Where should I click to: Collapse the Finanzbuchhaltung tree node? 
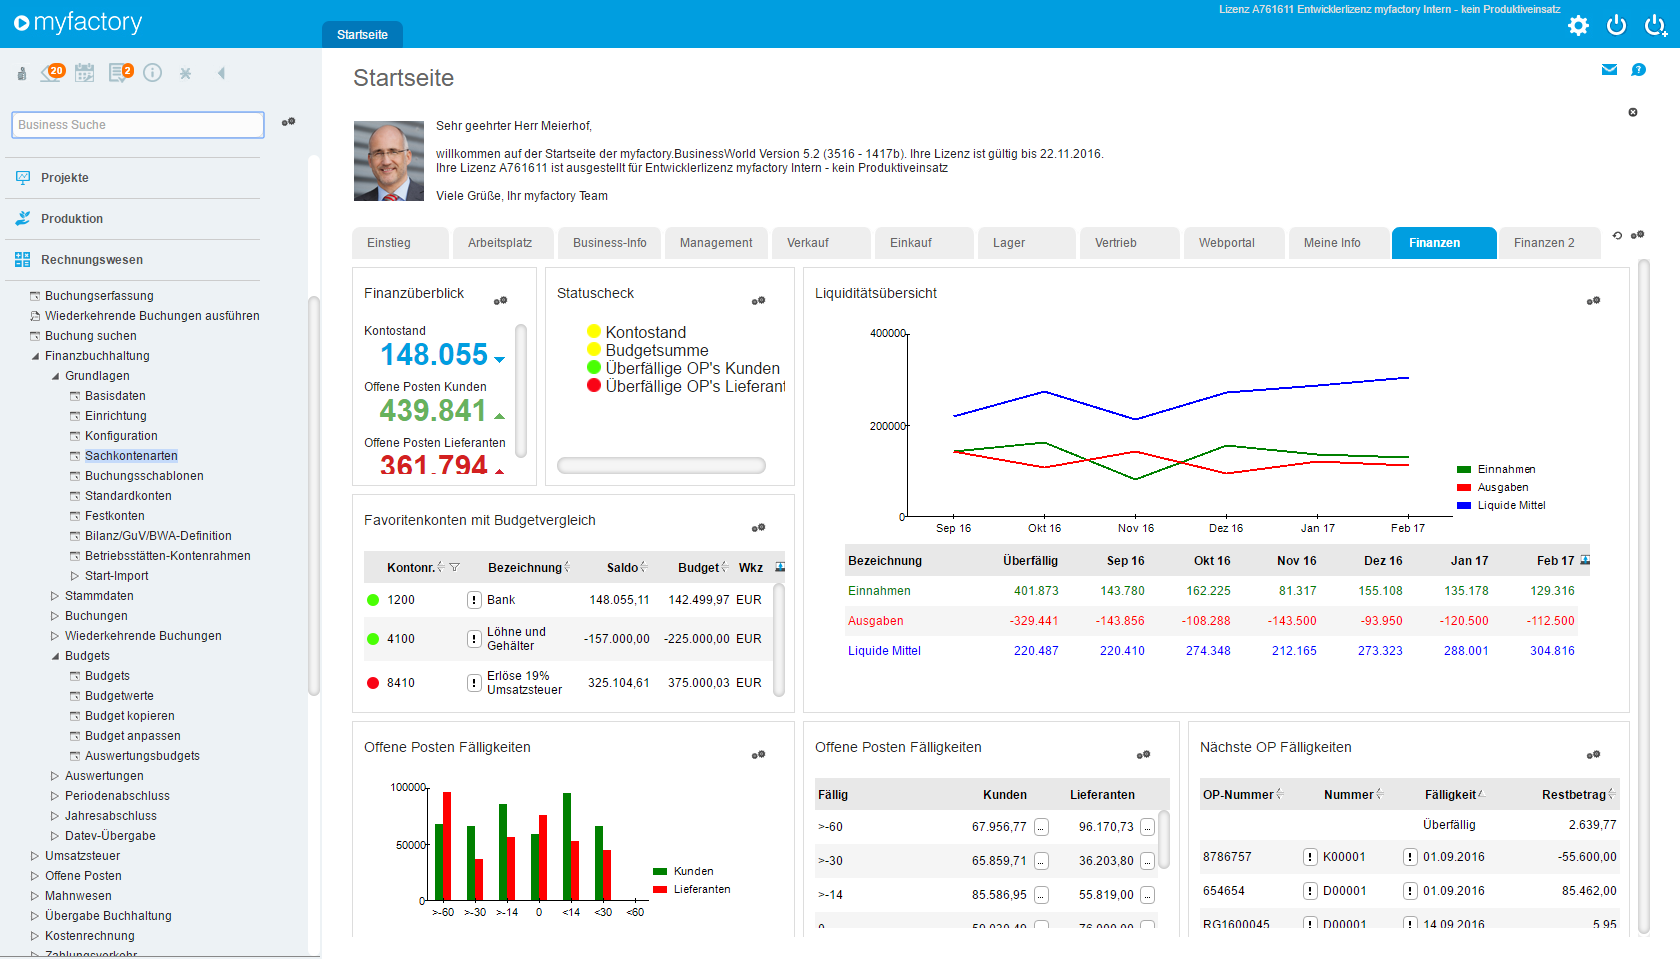pyautogui.click(x=36, y=356)
